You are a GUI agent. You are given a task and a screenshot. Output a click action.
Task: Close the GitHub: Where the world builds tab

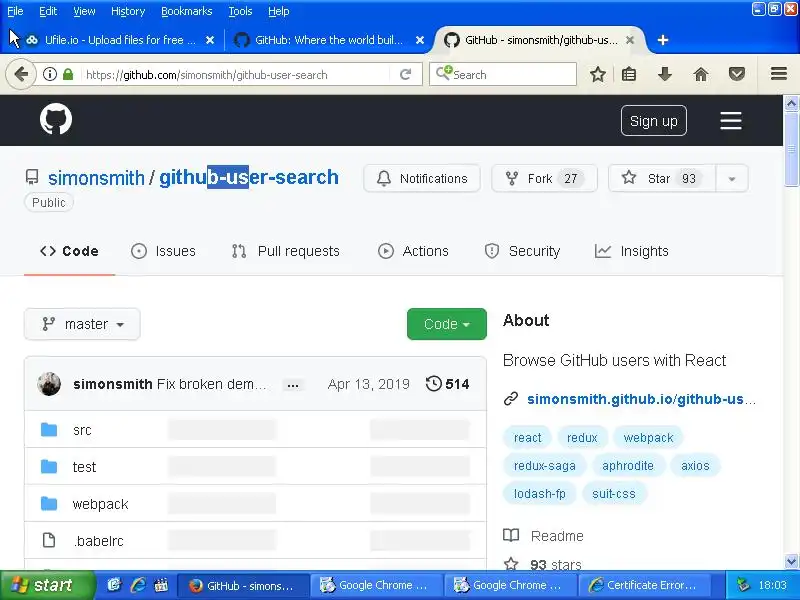tap(419, 40)
